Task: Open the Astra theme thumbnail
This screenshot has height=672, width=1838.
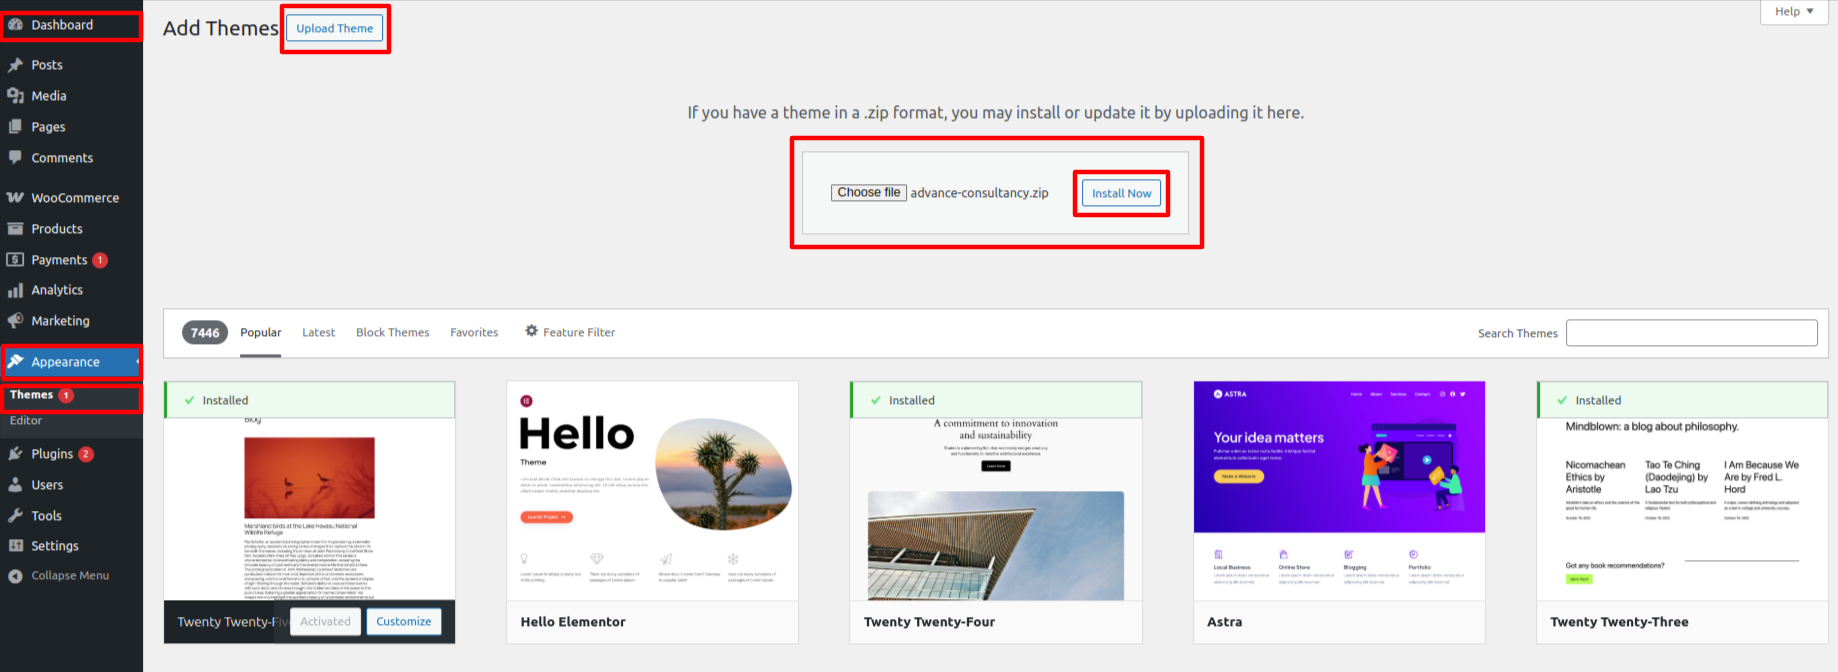Action: 1339,490
